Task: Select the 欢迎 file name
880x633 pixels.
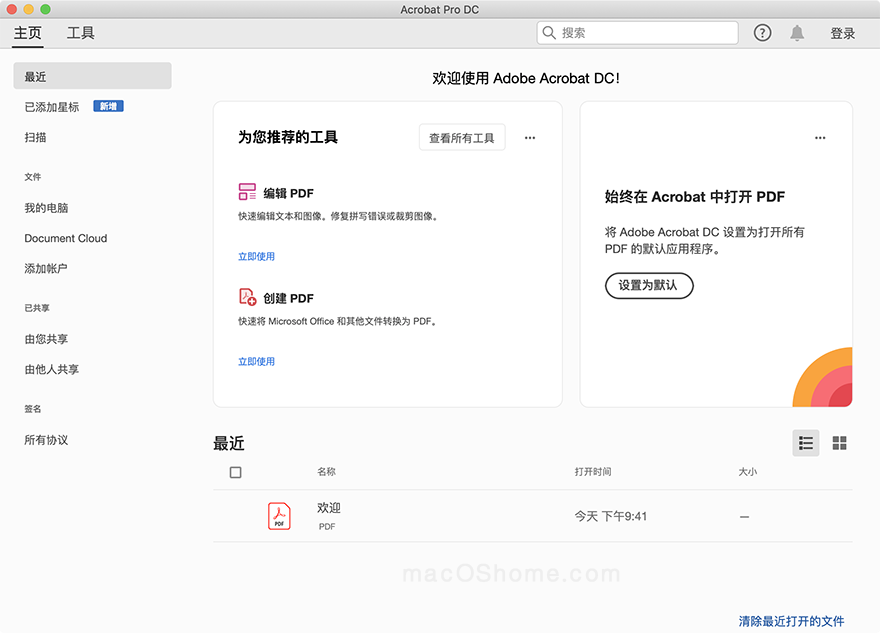Action: (x=329, y=508)
